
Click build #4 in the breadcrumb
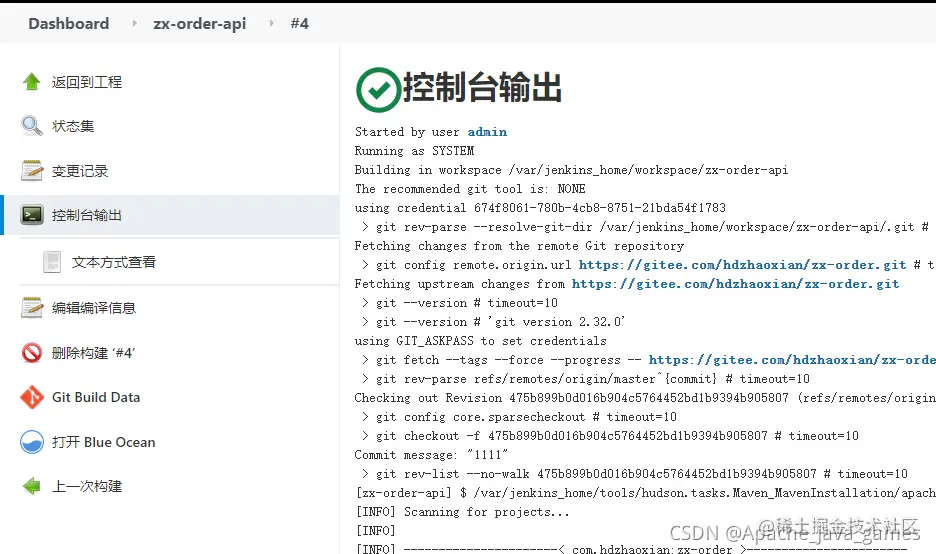[300, 23]
